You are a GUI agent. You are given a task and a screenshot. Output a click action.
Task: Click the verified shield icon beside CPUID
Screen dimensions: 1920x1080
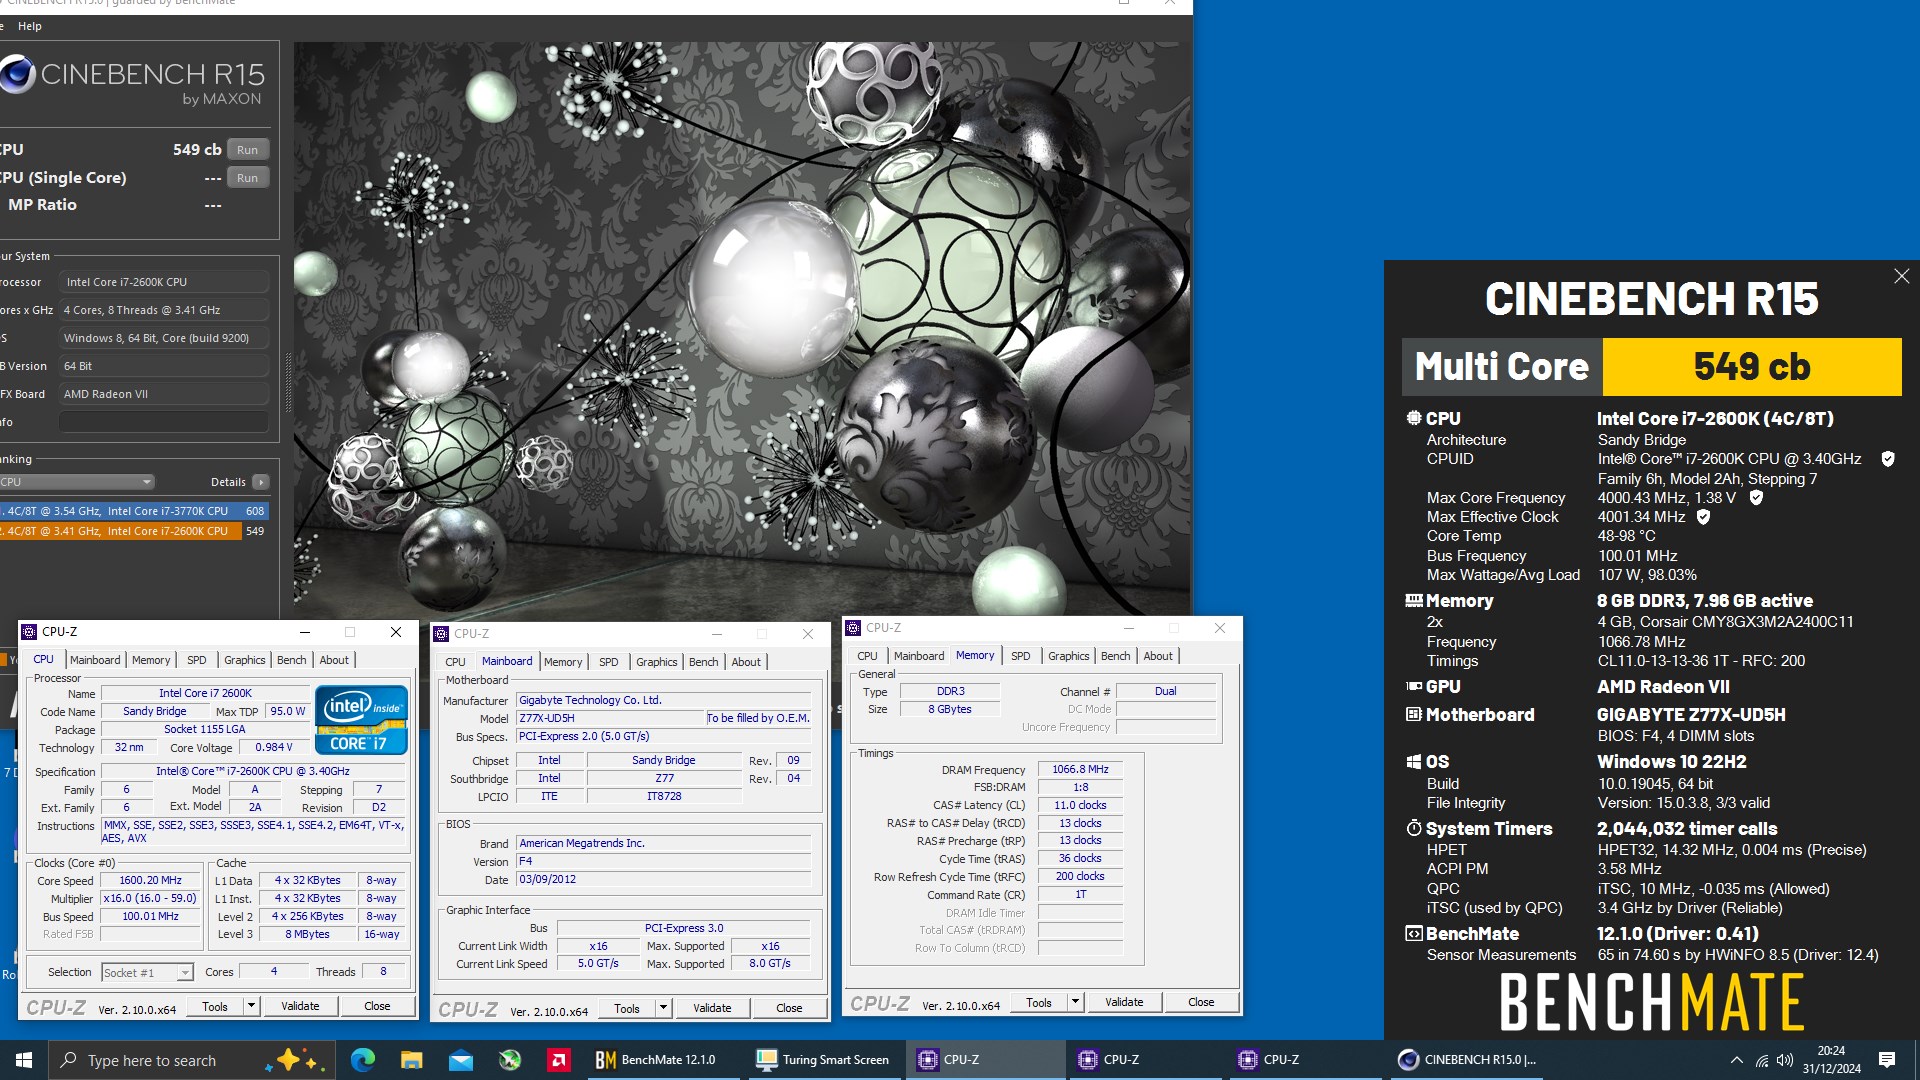(1888, 459)
